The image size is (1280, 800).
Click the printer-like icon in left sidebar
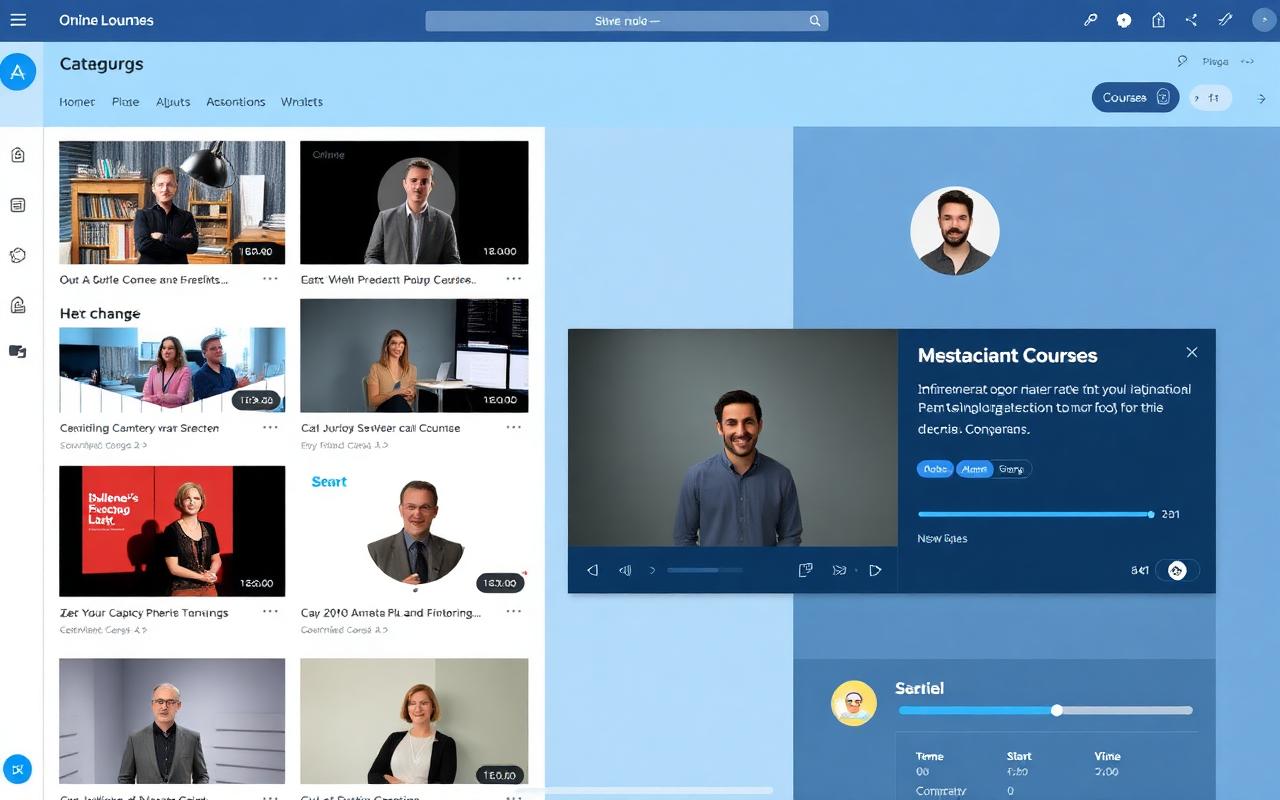[x=18, y=305]
